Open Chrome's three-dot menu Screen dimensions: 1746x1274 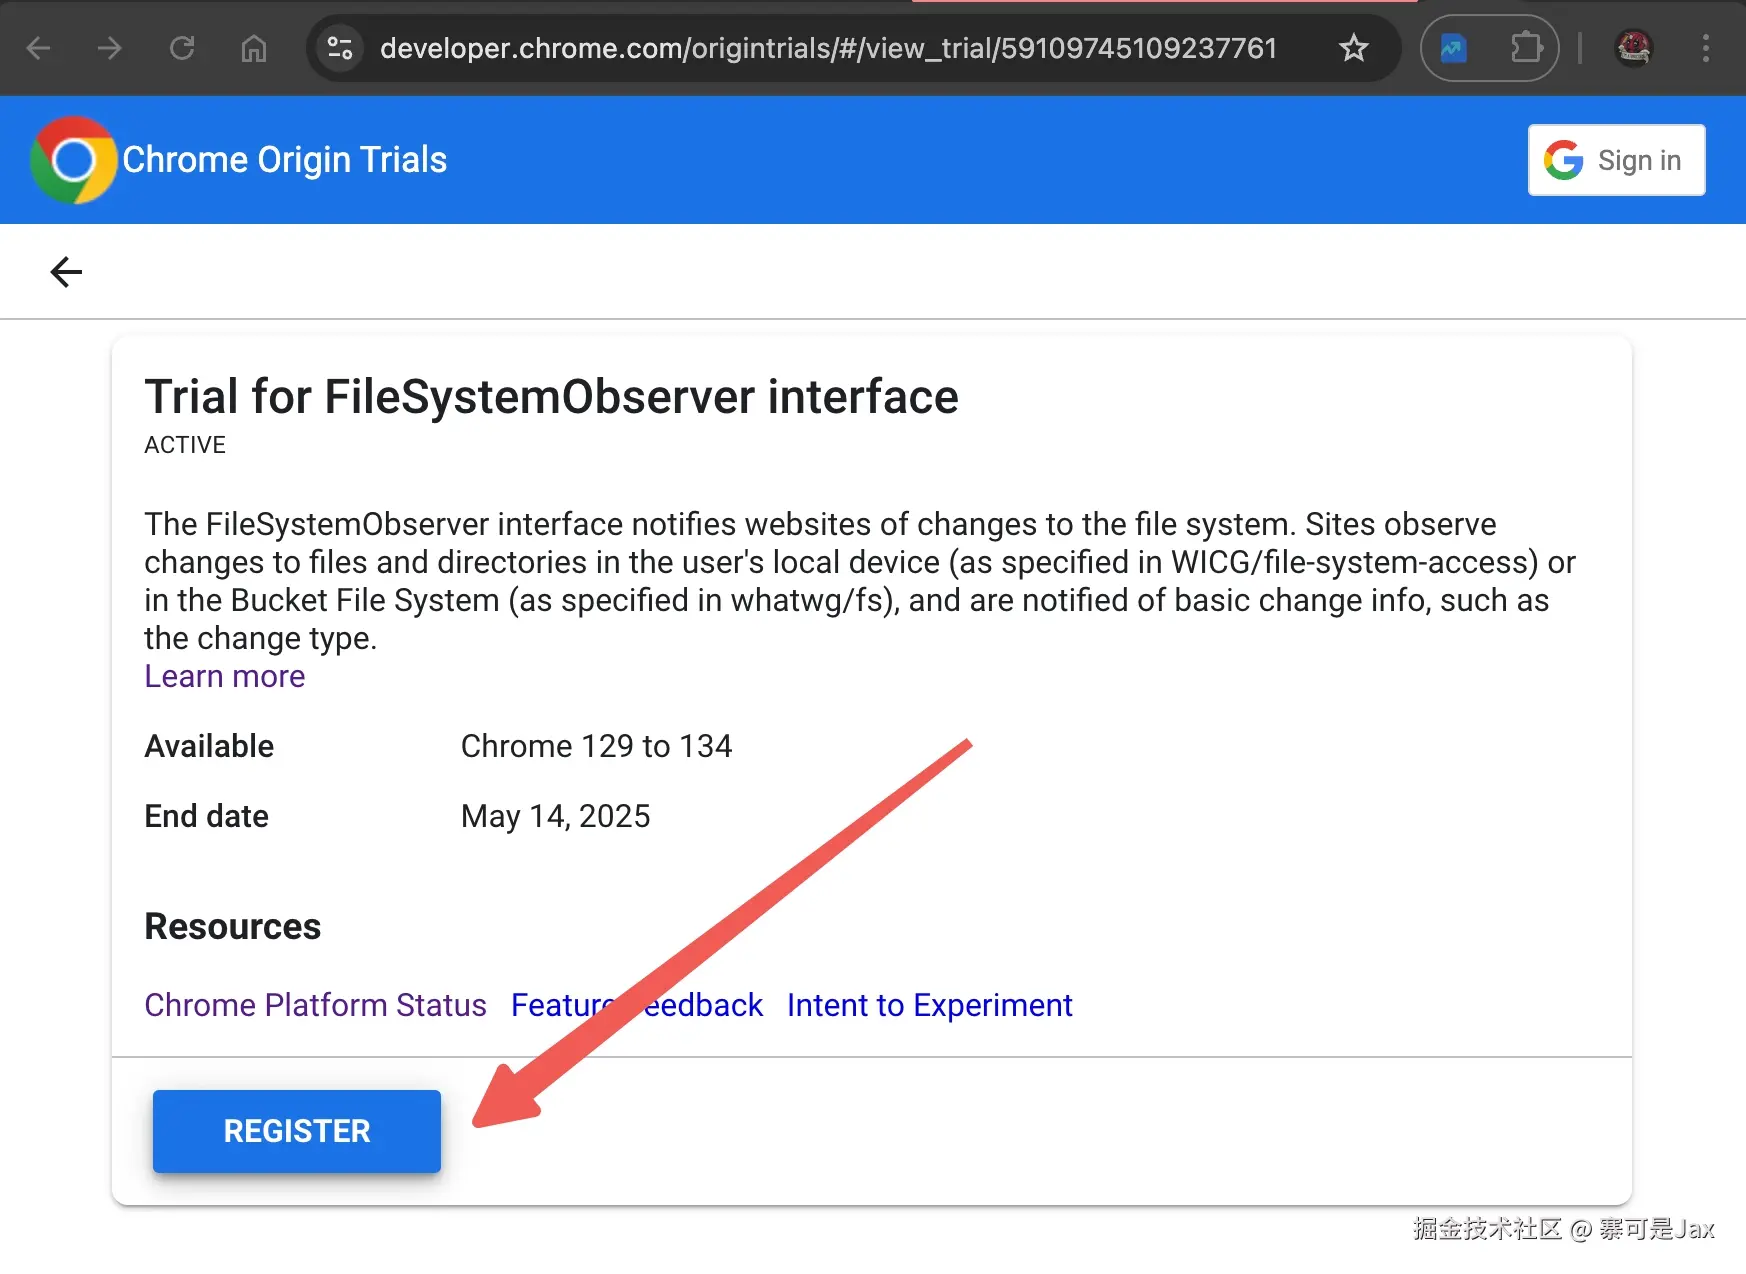[x=1706, y=48]
